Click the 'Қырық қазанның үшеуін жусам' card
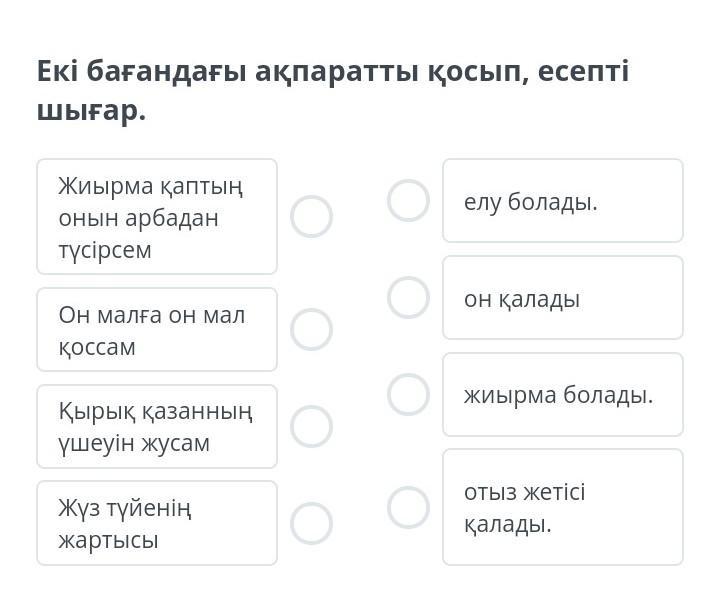Screen dimensions: 707x603 click(157, 426)
